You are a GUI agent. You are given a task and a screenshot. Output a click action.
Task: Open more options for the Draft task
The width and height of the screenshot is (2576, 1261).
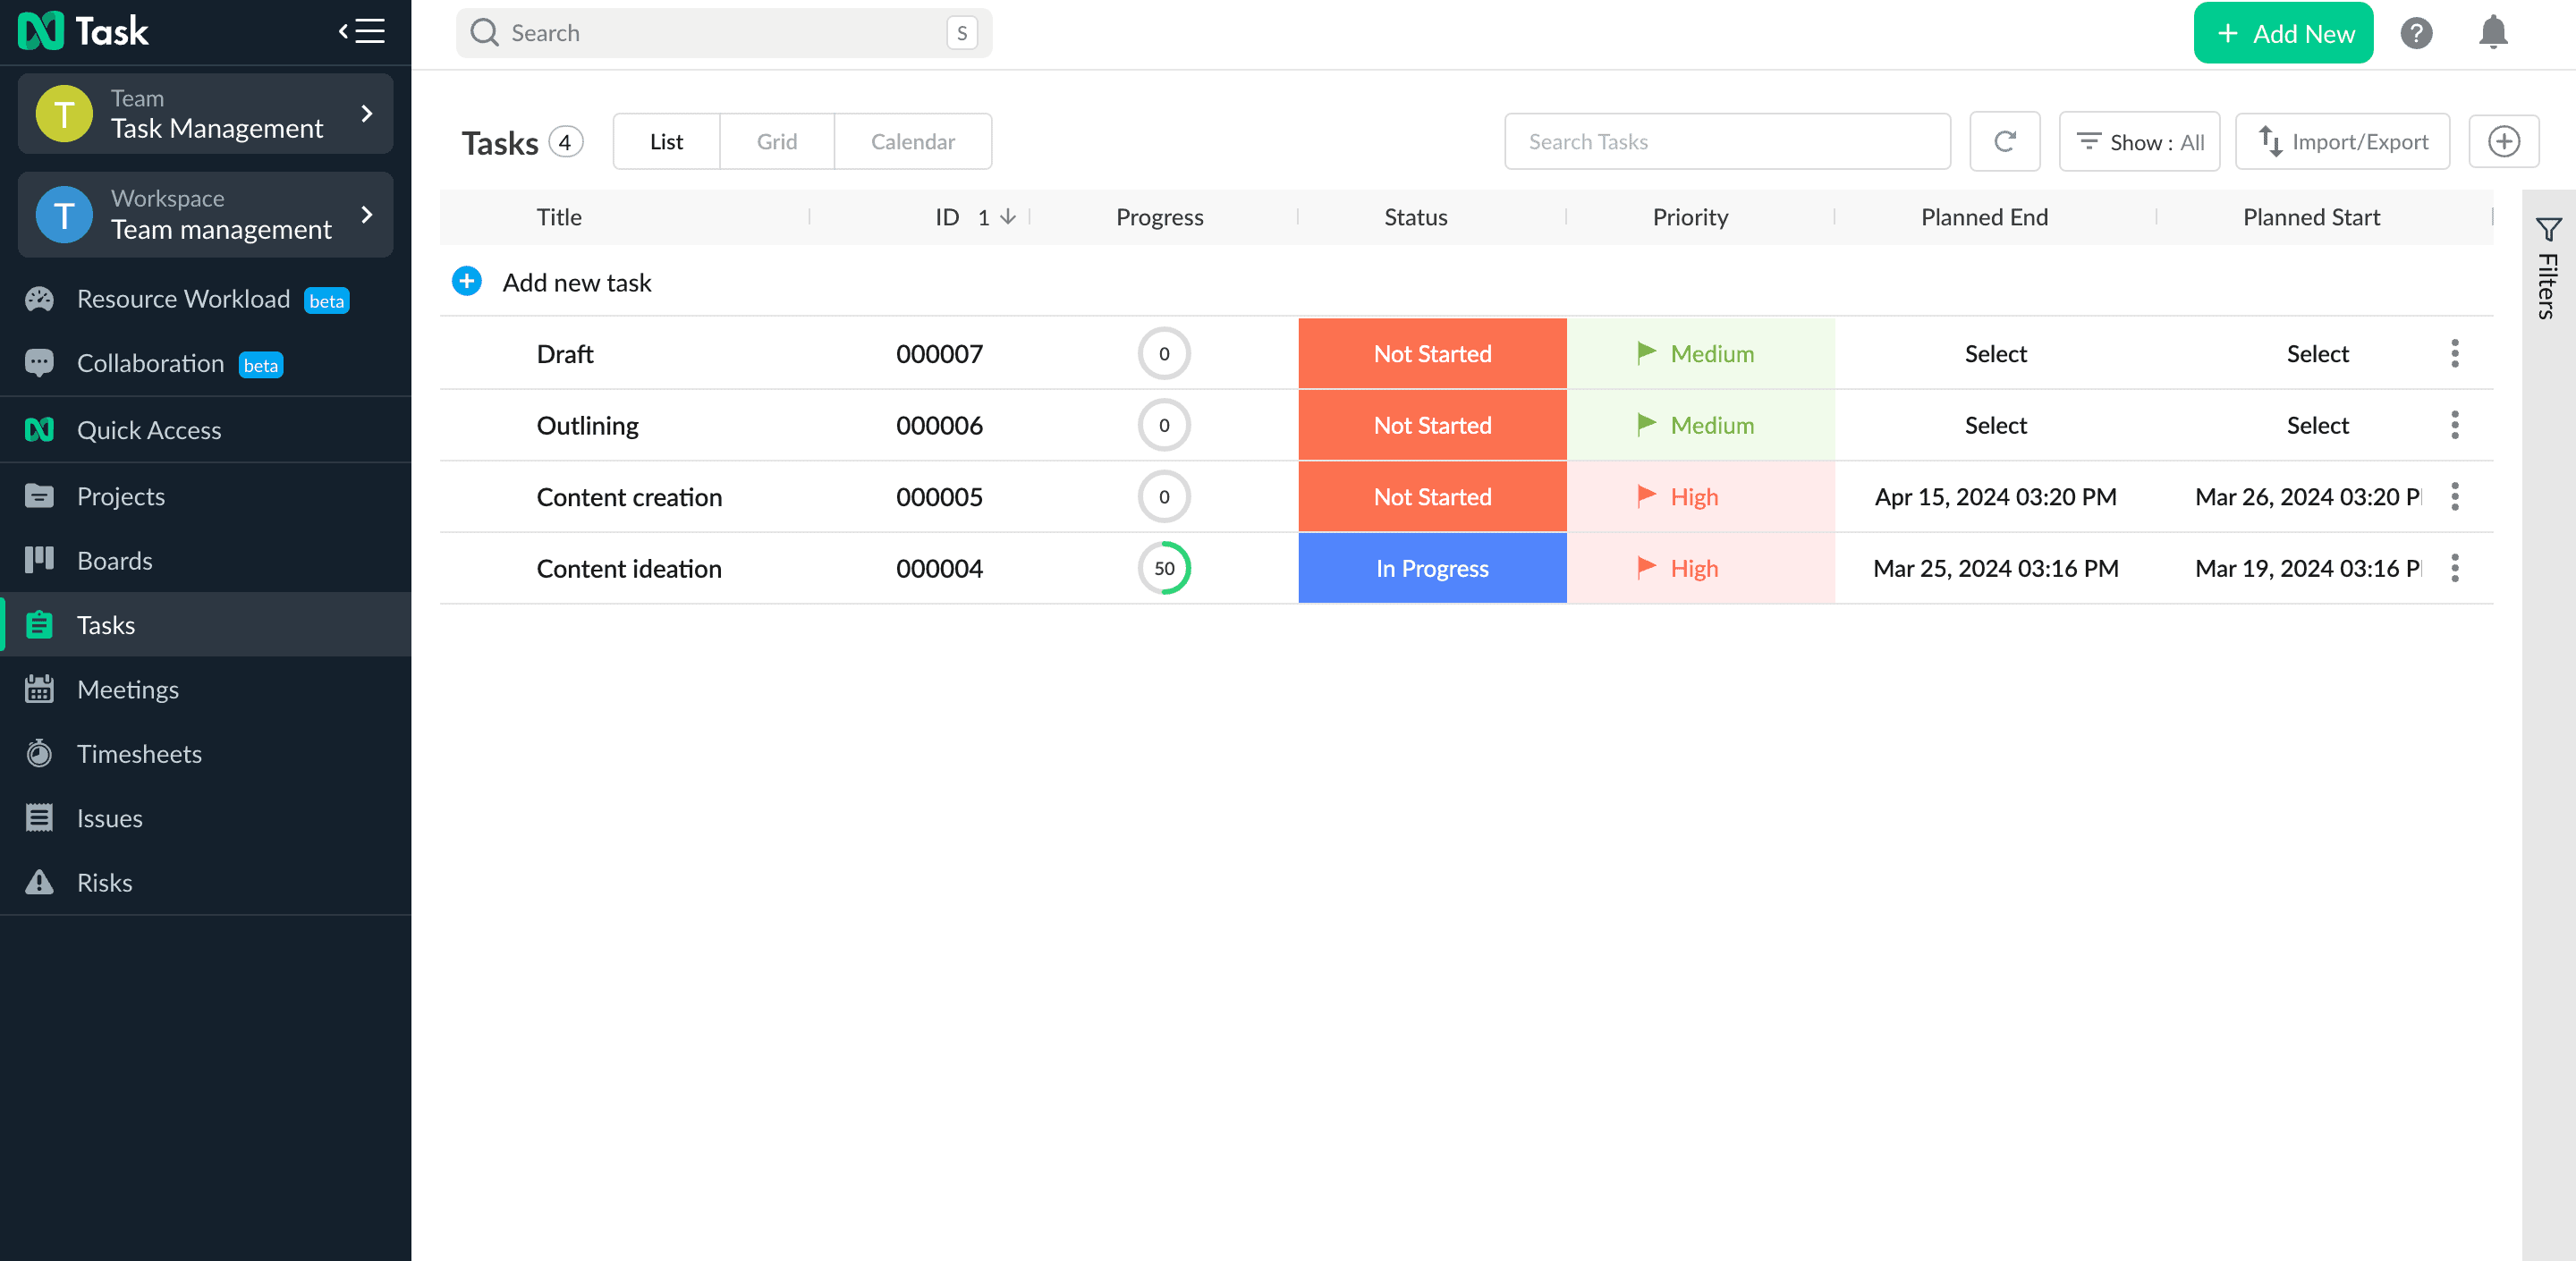coord(2454,354)
